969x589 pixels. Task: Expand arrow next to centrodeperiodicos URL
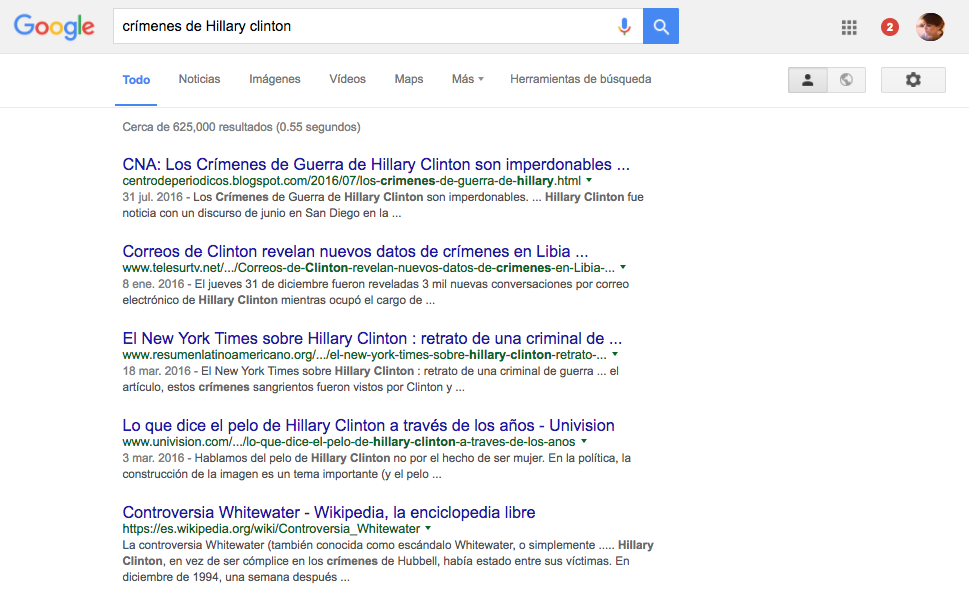589,180
